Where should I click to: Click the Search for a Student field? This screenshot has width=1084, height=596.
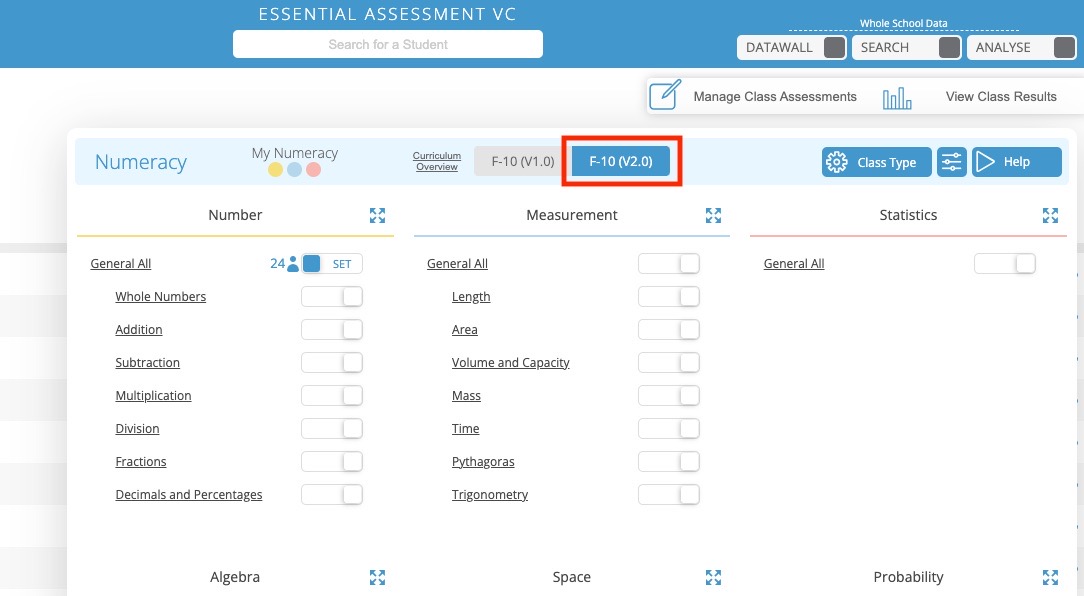pyautogui.click(x=388, y=44)
